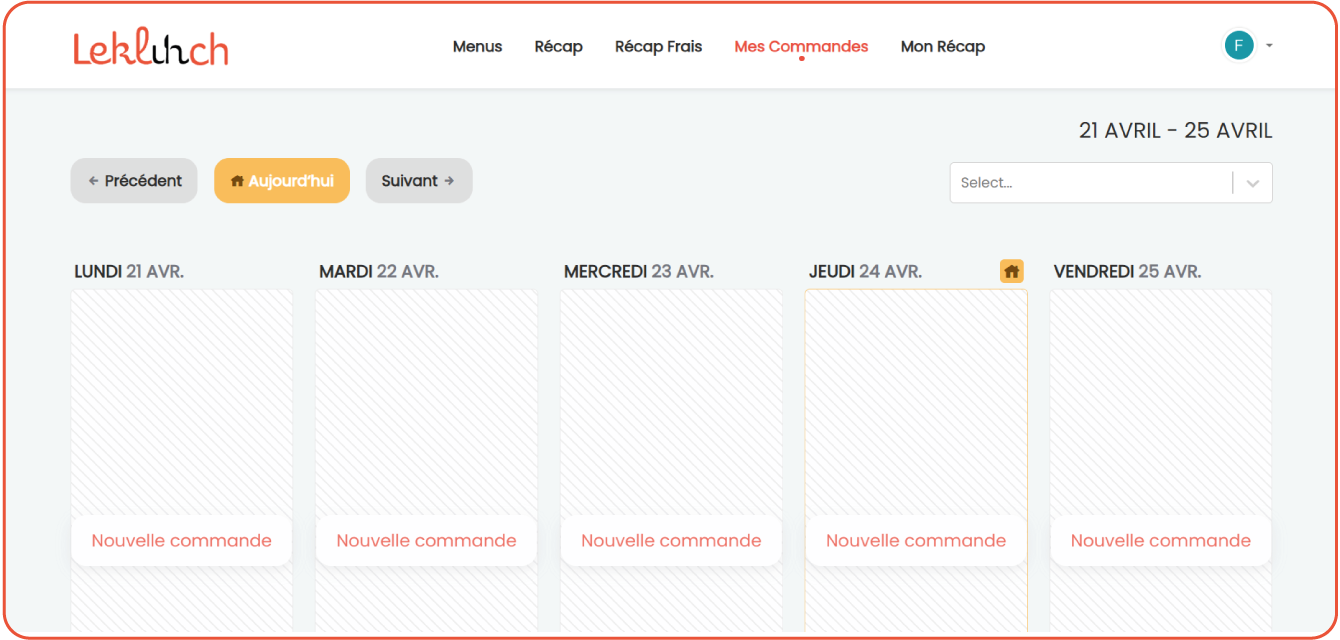Click the home icon beside Jeudi 24 Avr.
Viewport: 1340px width, 640px height.
coord(1011,271)
